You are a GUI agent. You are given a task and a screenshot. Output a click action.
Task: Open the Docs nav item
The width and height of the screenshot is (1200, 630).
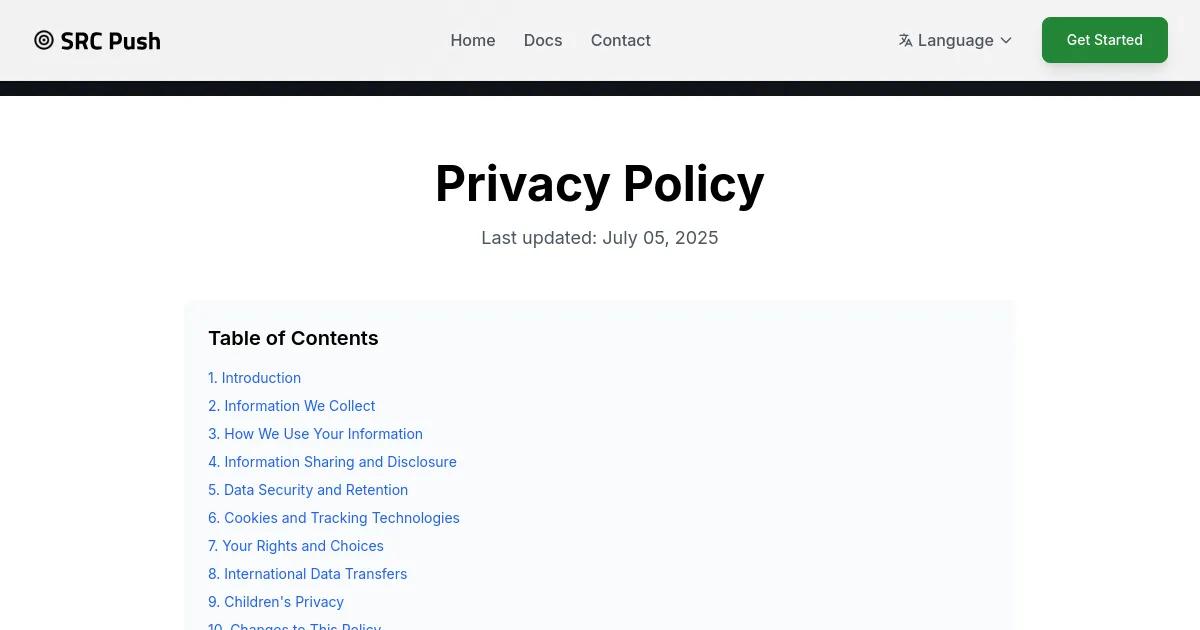click(x=543, y=40)
